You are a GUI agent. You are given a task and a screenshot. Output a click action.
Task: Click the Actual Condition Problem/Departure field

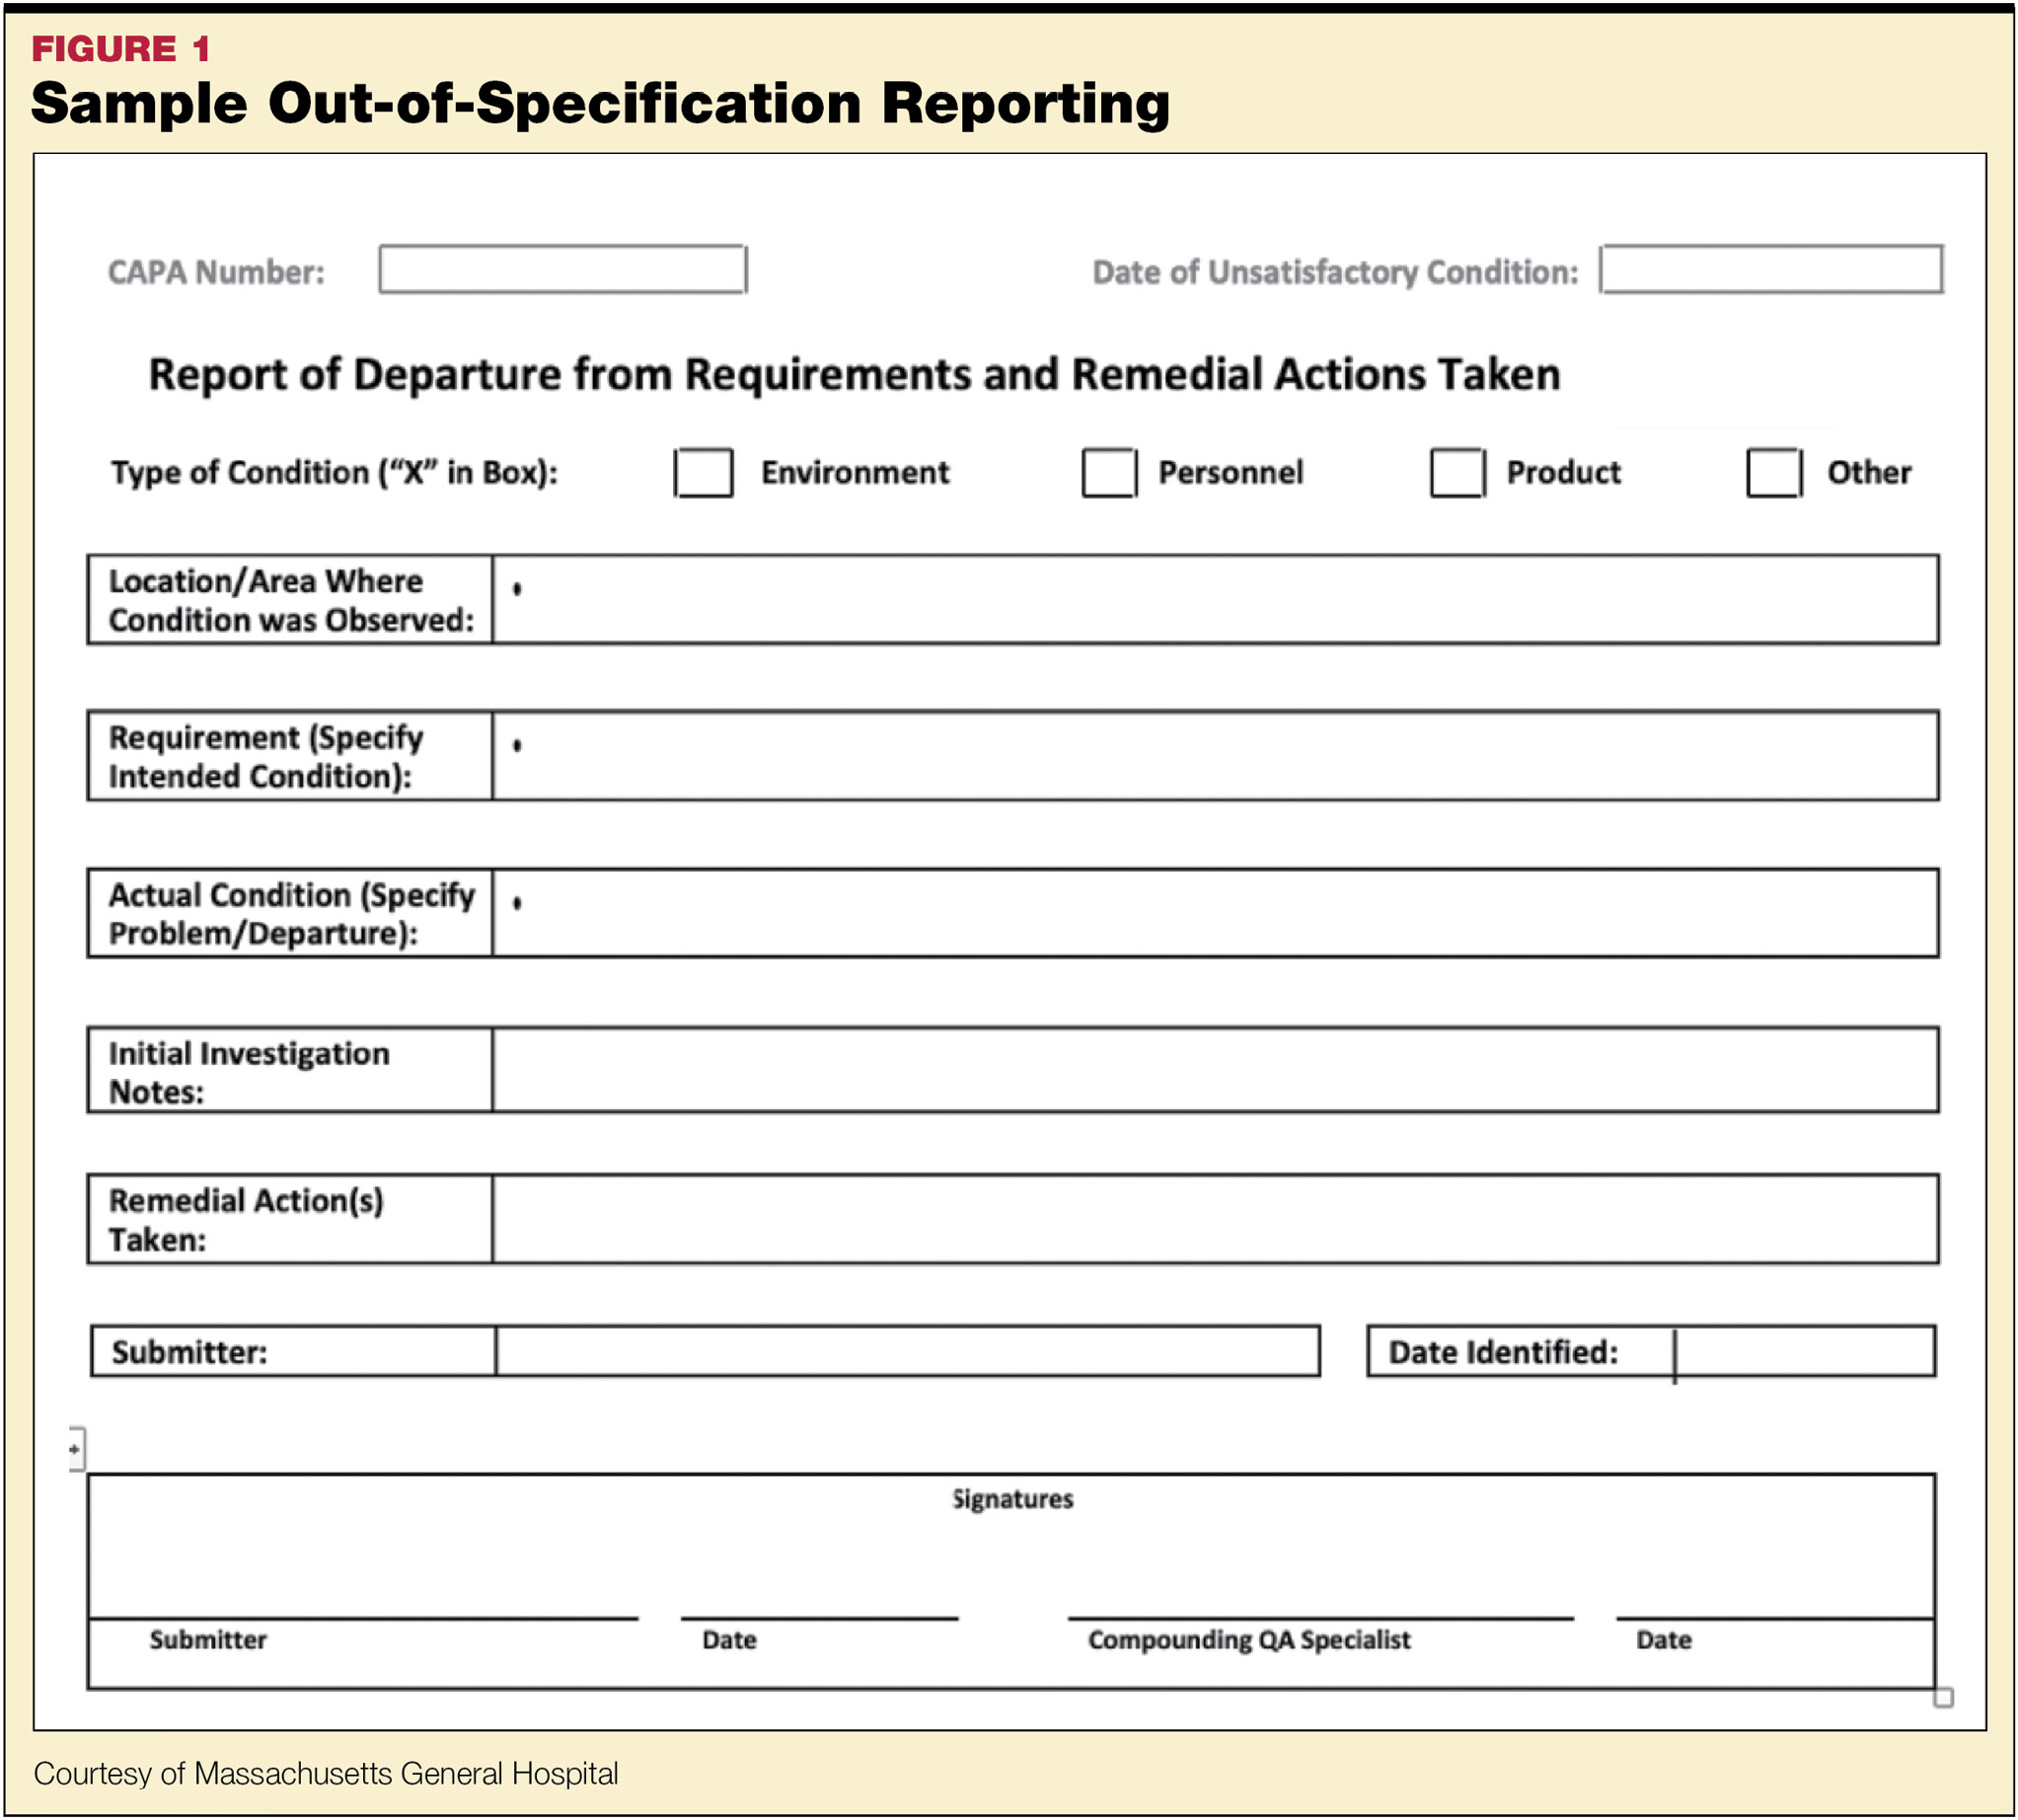1214,912
